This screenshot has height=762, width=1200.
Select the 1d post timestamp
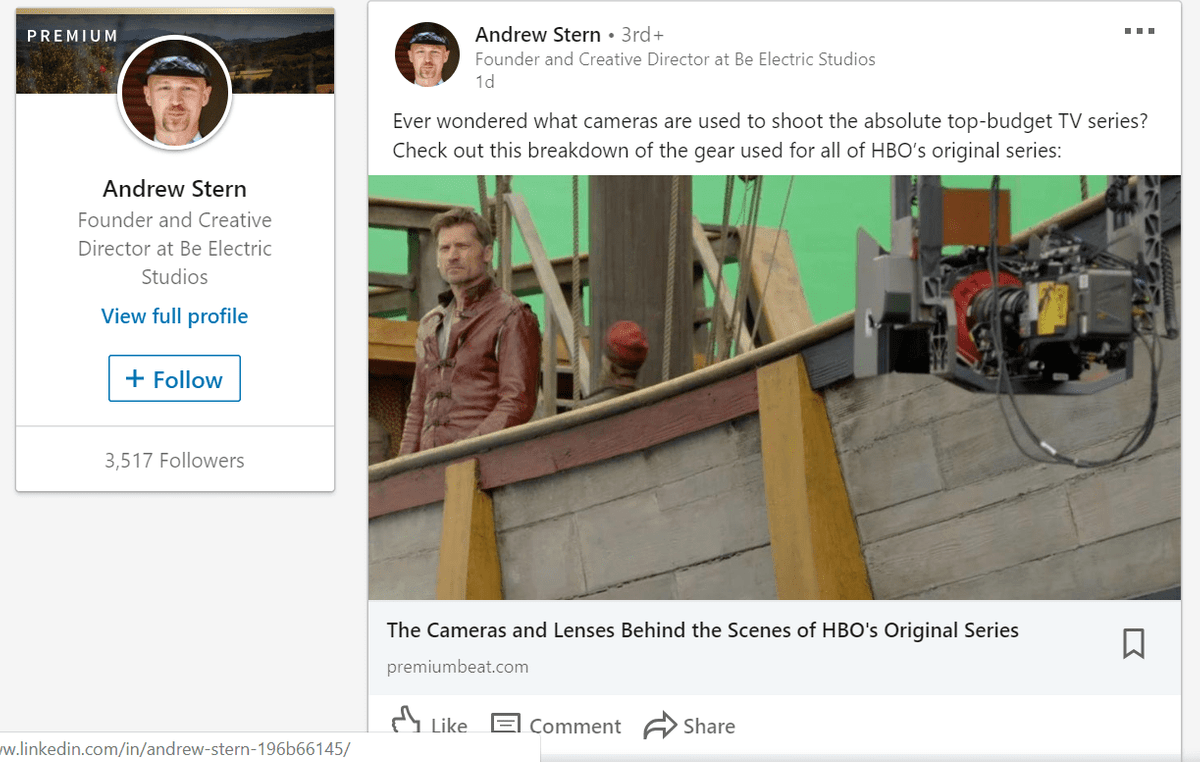[485, 82]
